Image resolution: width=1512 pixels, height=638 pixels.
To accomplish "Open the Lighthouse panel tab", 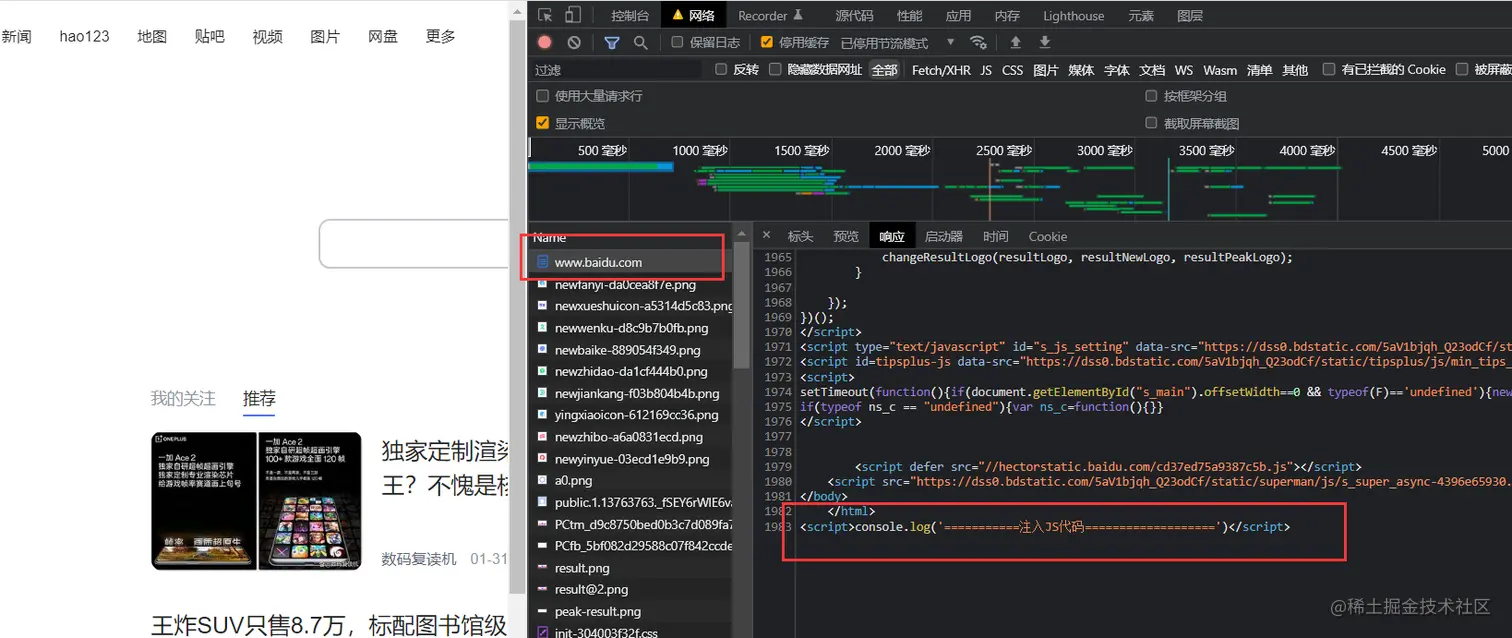I will pos(1073,15).
